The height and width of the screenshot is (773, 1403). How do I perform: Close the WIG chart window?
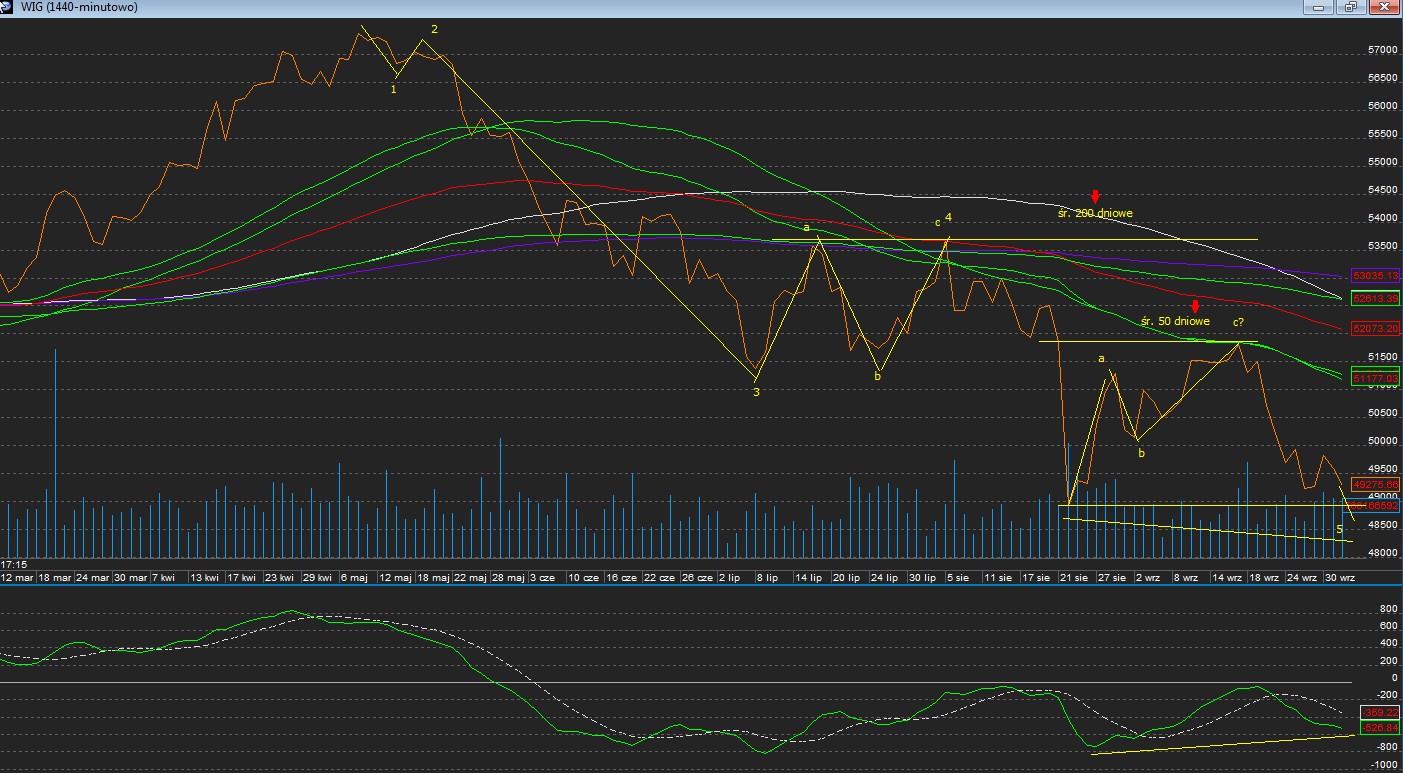pyautogui.click(x=1385, y=7)
